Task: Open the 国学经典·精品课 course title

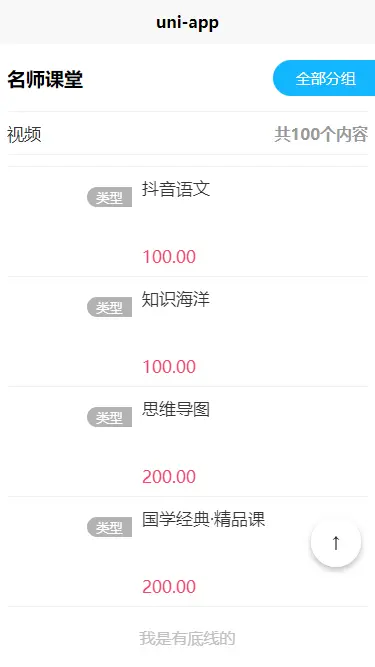Action: pos(204,519)
